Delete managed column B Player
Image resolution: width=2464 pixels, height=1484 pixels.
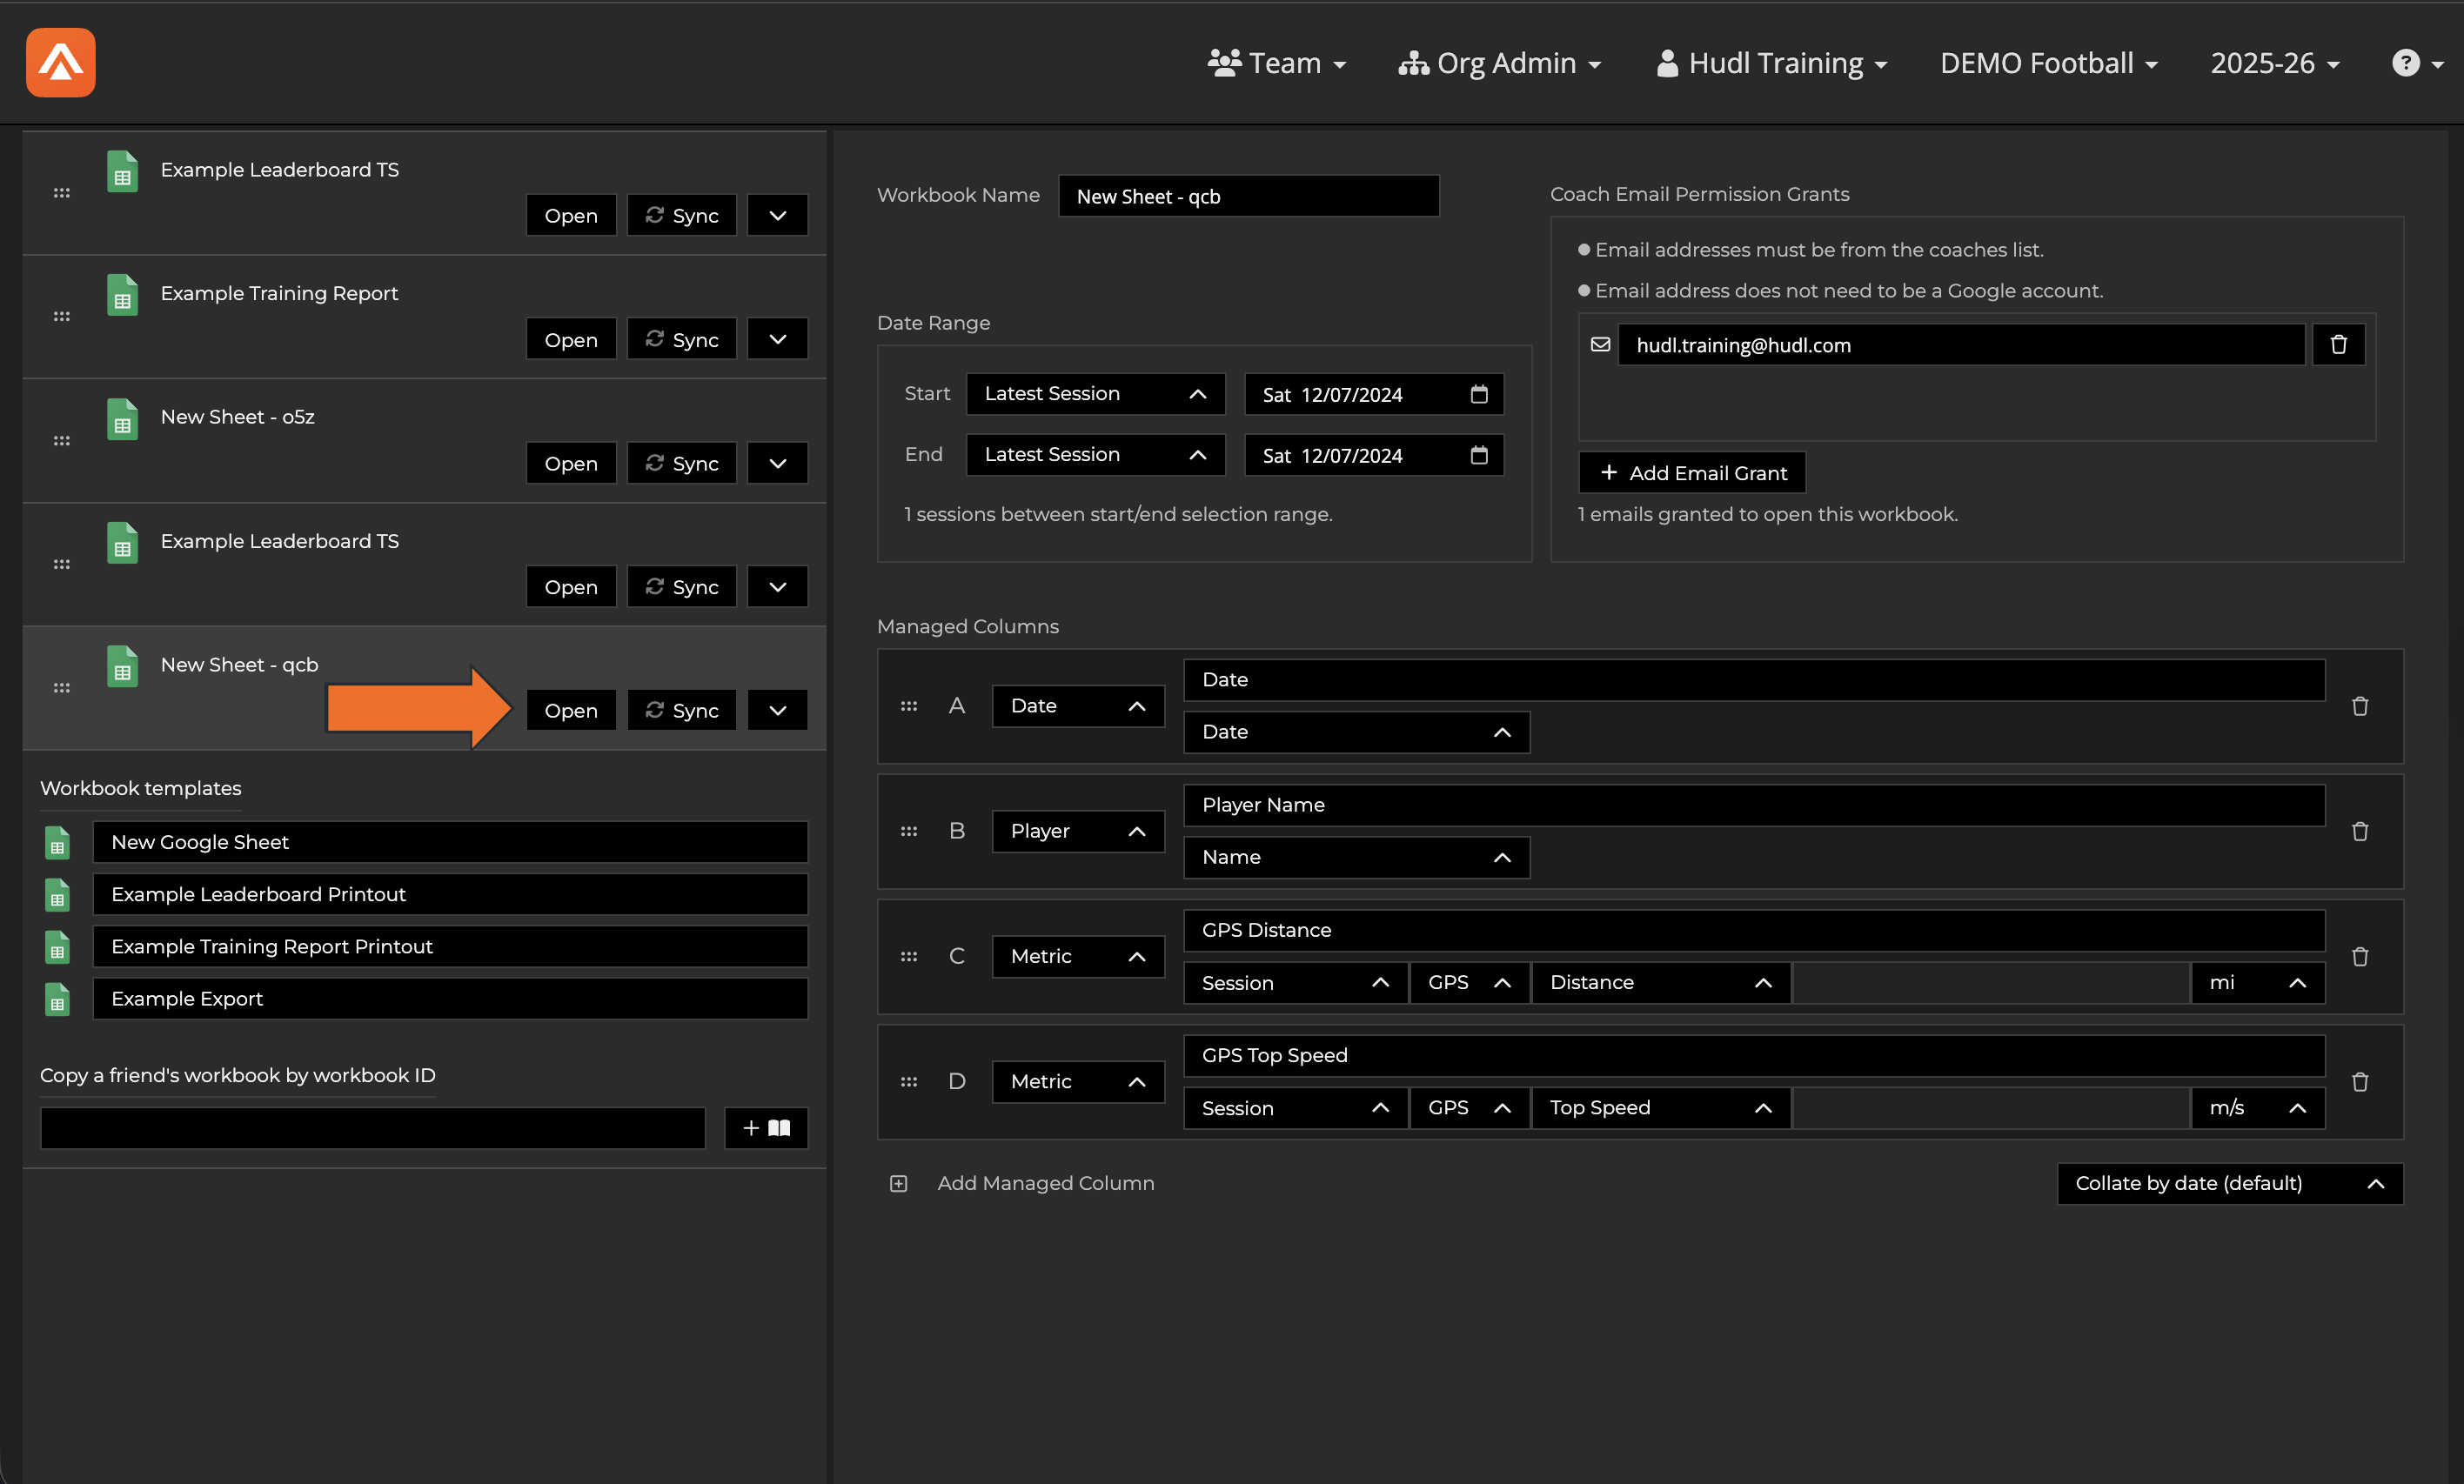coord(2360,831)
